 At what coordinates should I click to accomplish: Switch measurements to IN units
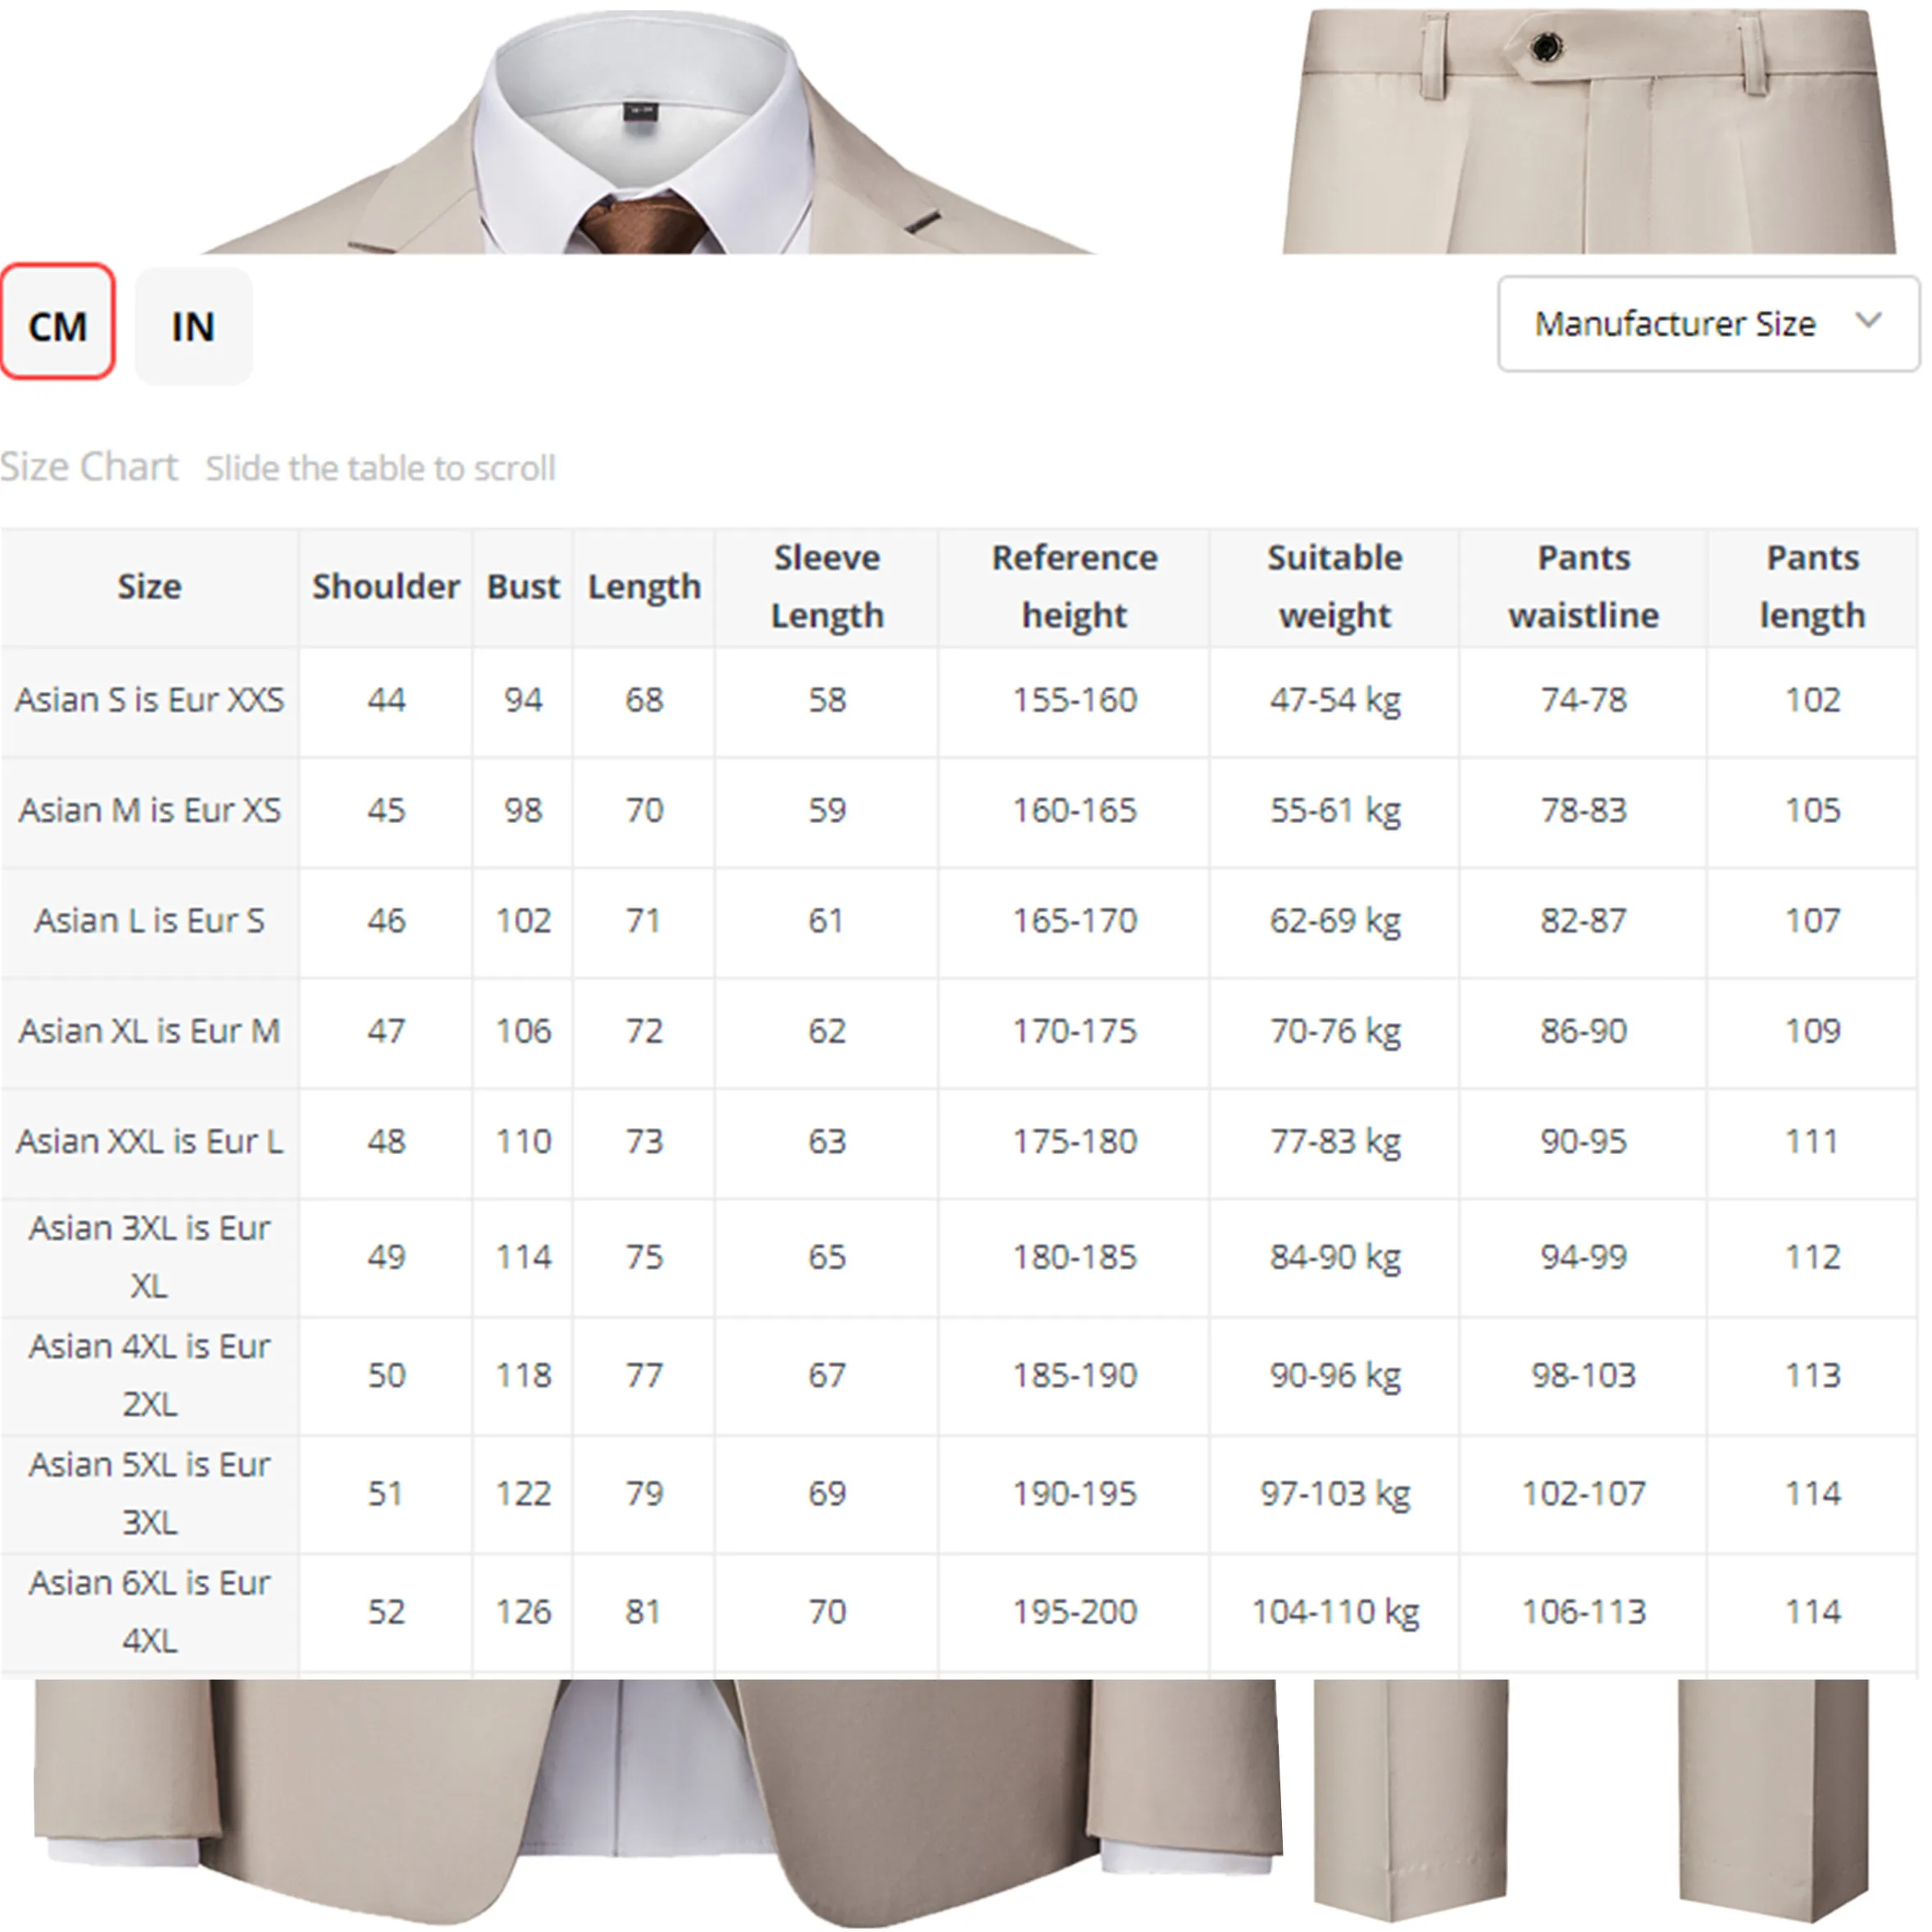pos(193,326)
